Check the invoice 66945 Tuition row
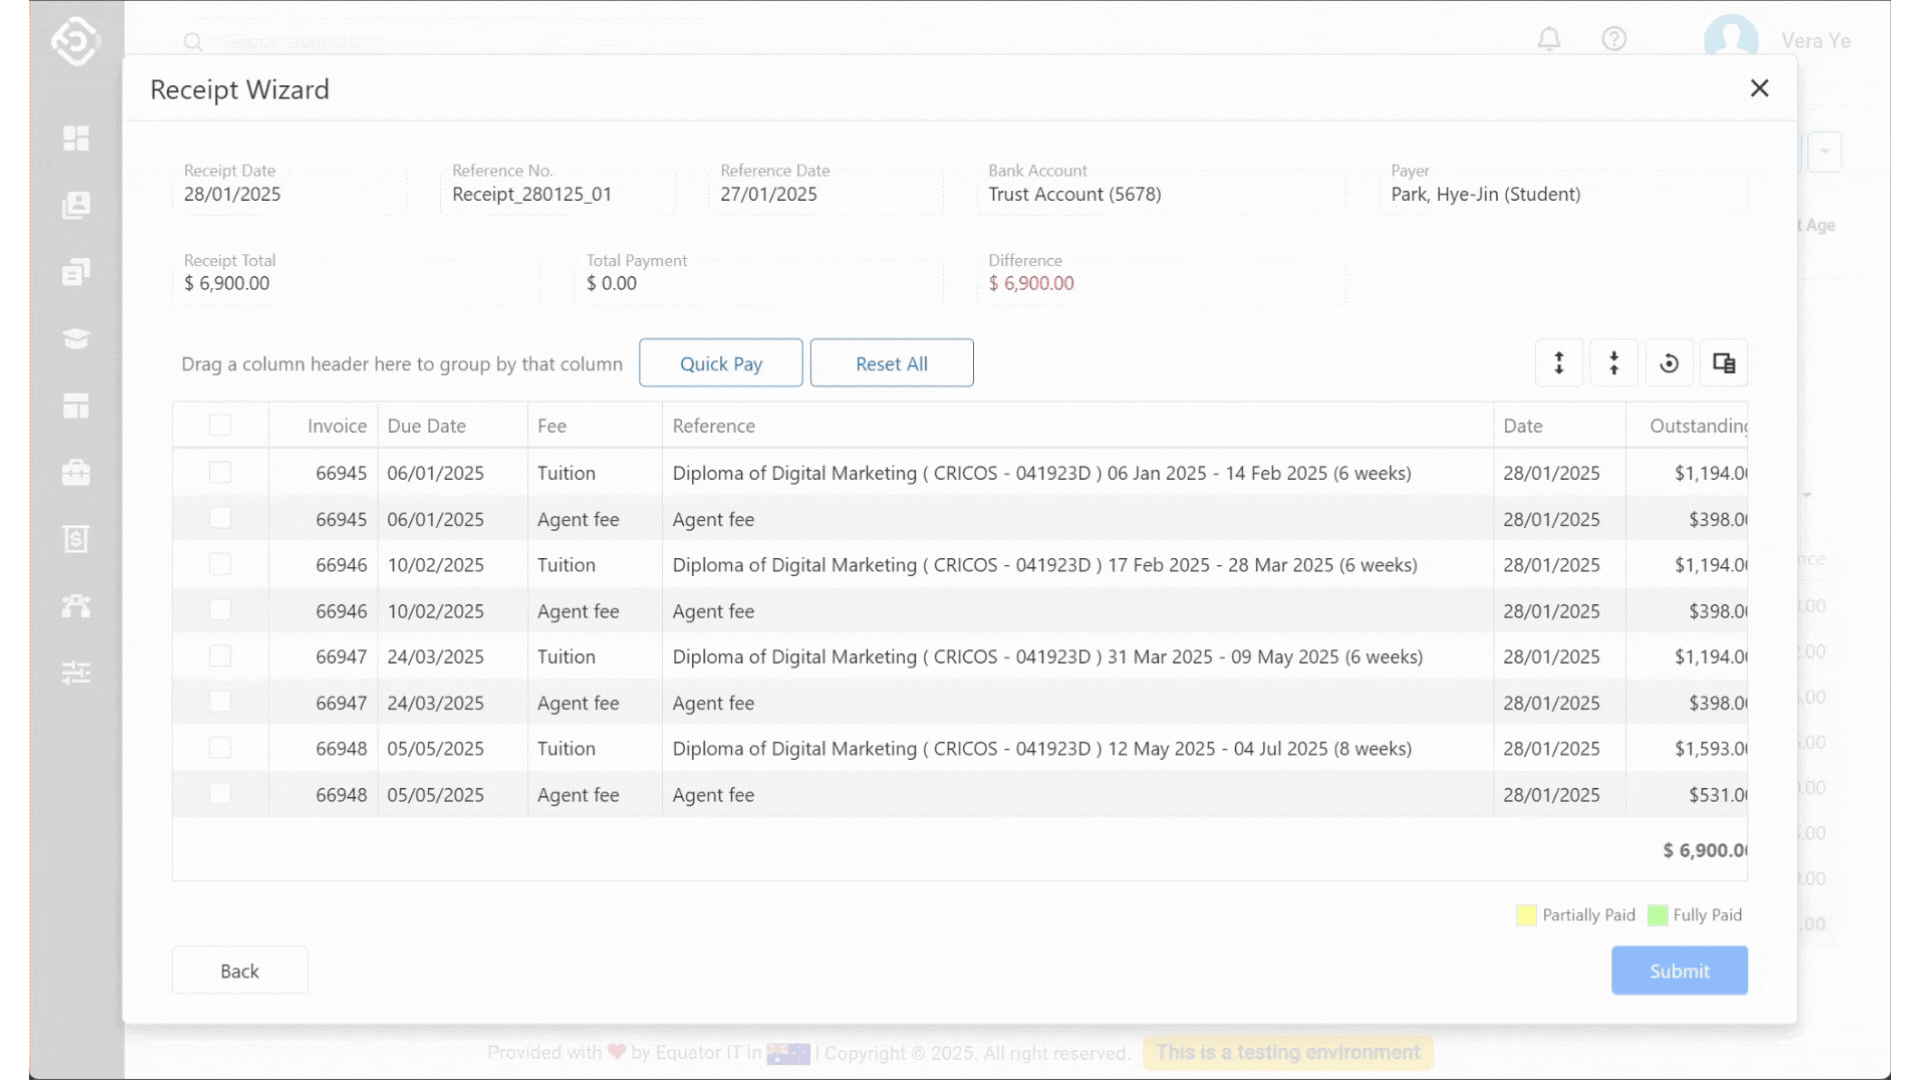Image resolution: width=1920 pixels, height=1080 pixels. coord(220,472)
